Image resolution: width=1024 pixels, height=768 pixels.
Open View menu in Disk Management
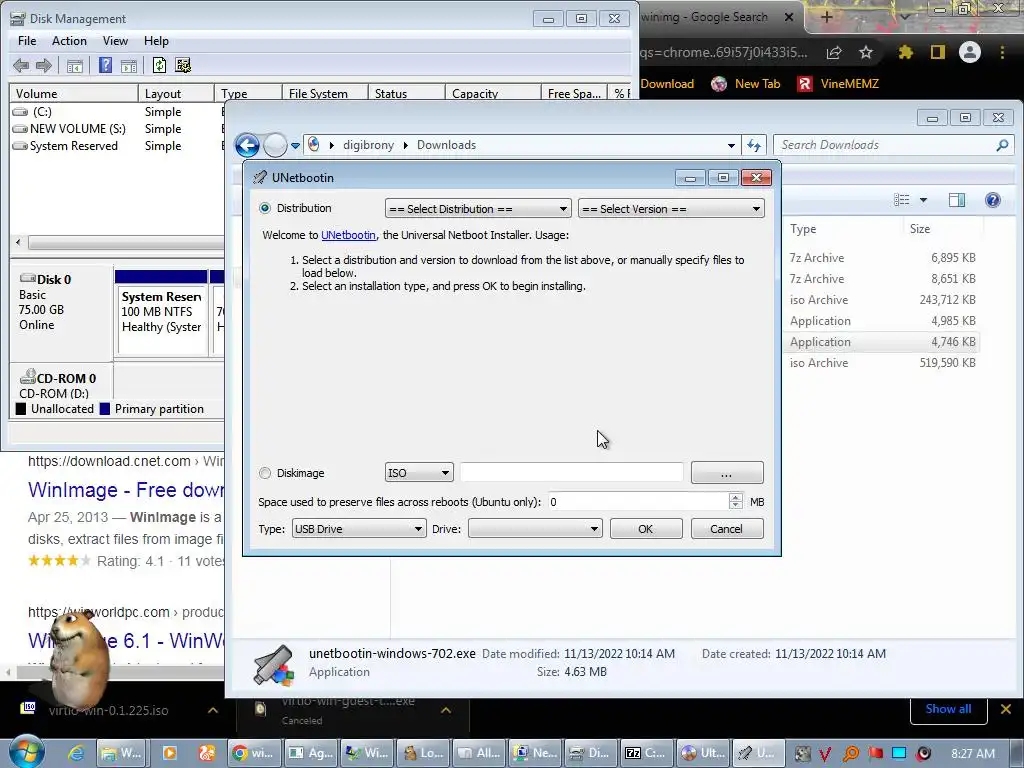point(115,40)
